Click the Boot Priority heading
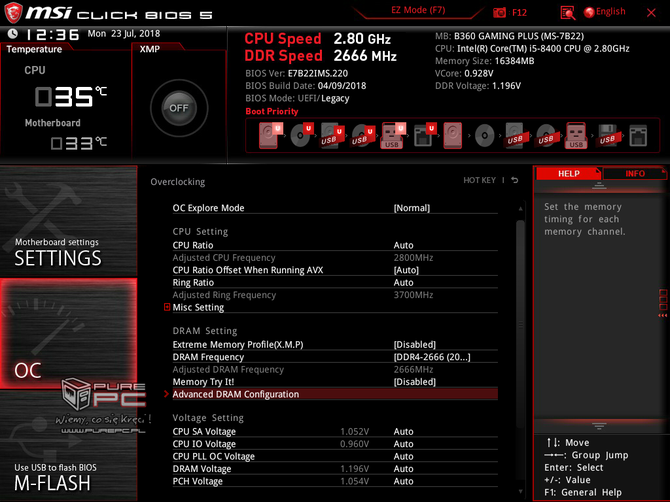Image resolution: width=670 pixels, height=502 pixels. 272,111
